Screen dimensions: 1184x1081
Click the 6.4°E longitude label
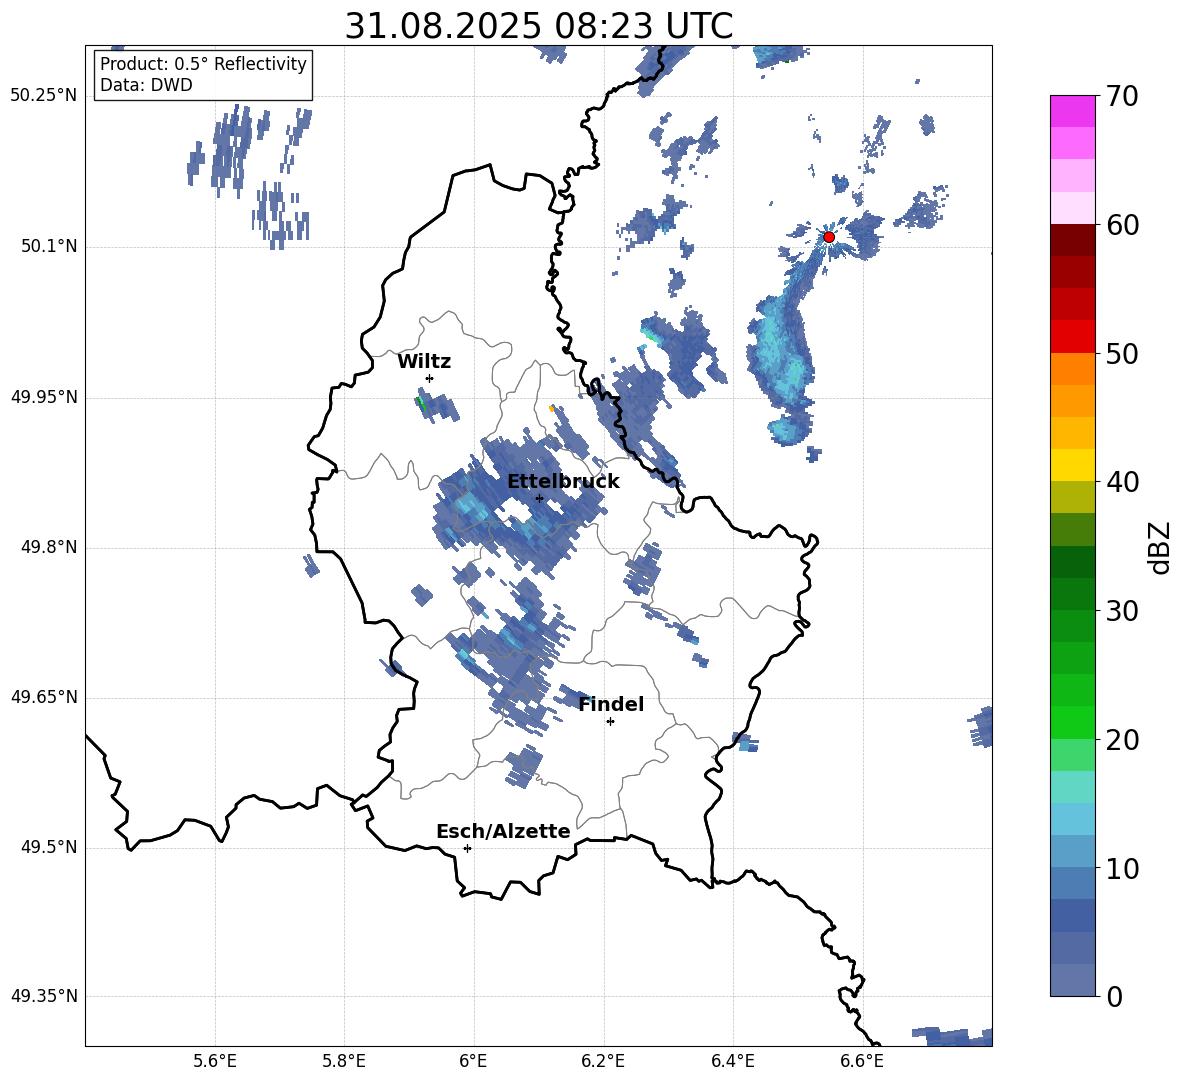click(x=732, y=1061)
